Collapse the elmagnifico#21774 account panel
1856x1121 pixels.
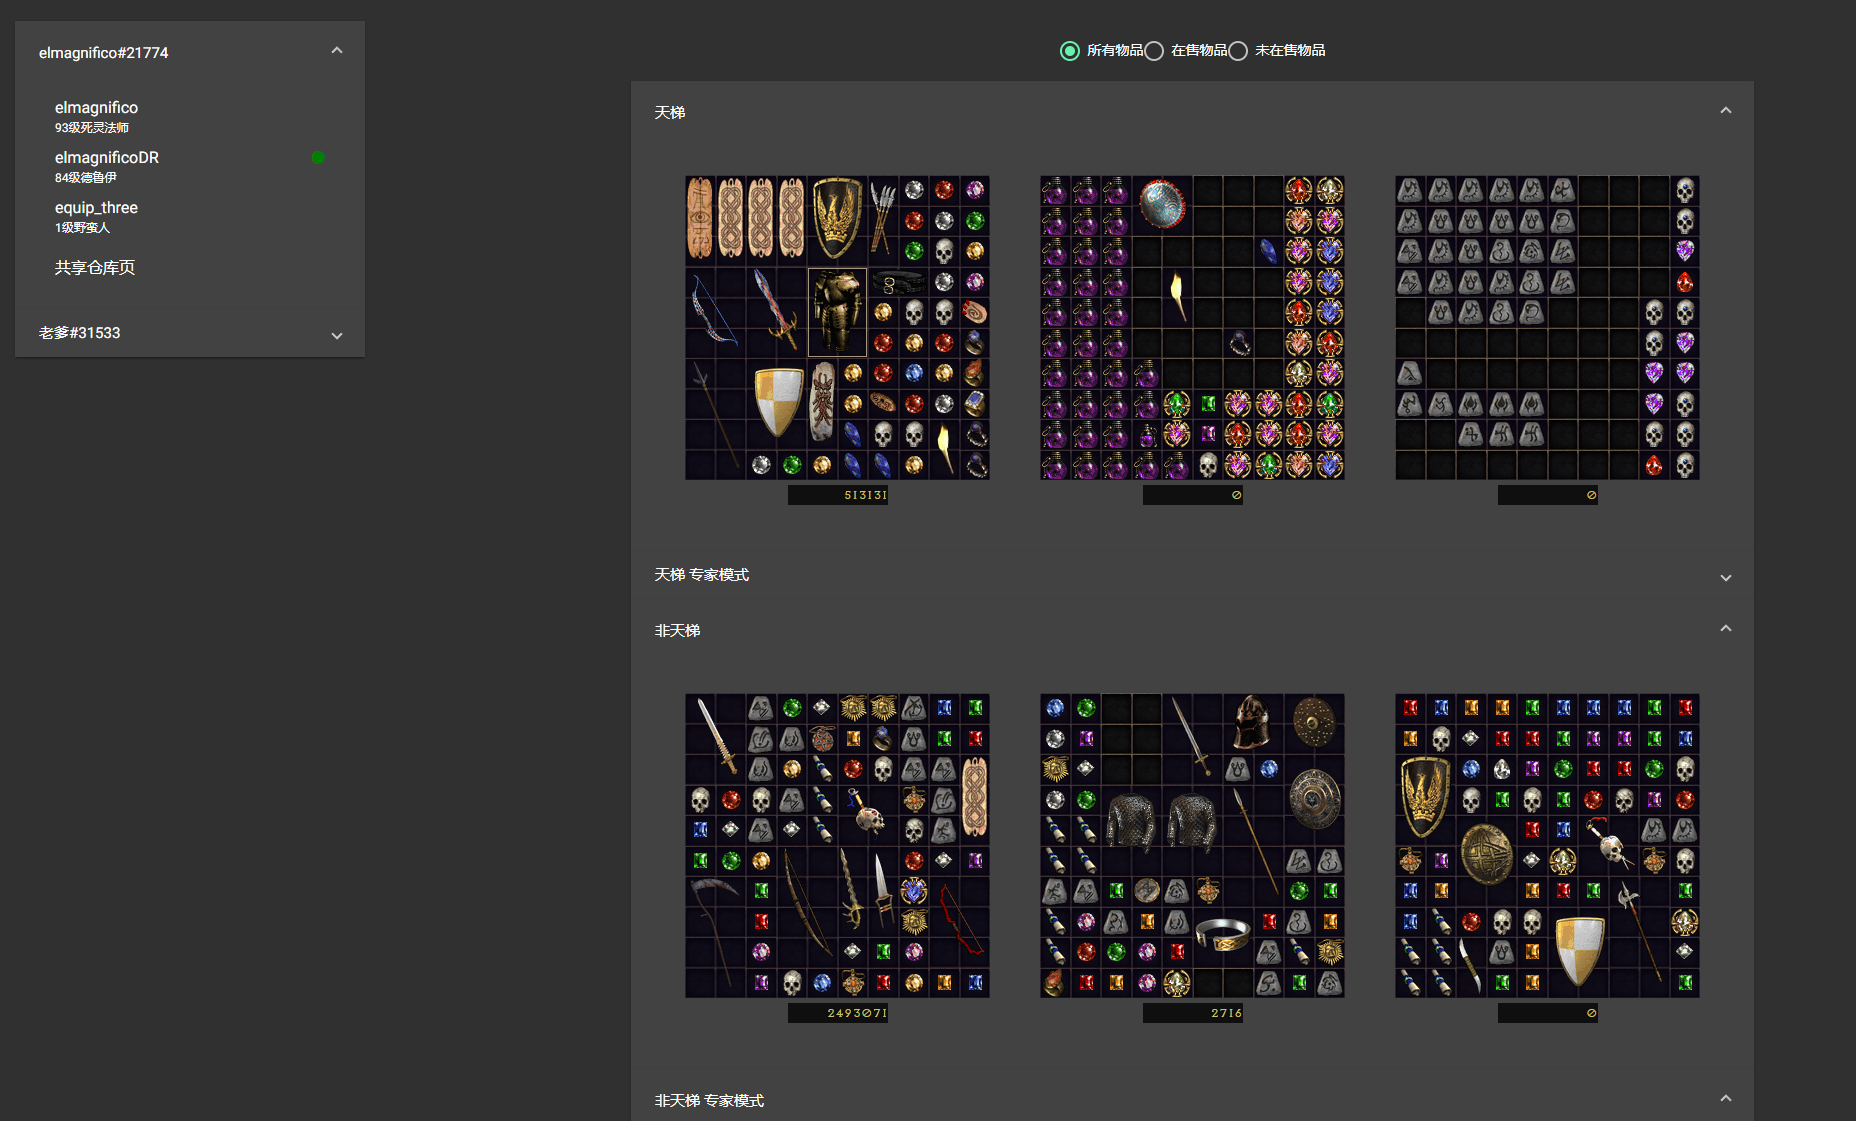(337, 51)
